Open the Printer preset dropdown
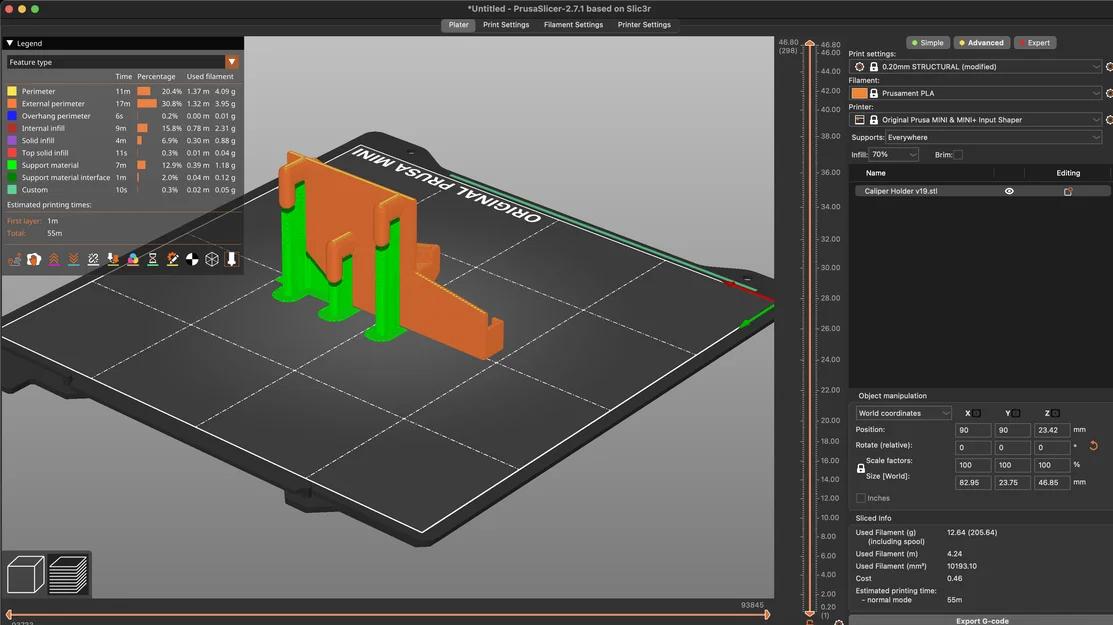 976,120
